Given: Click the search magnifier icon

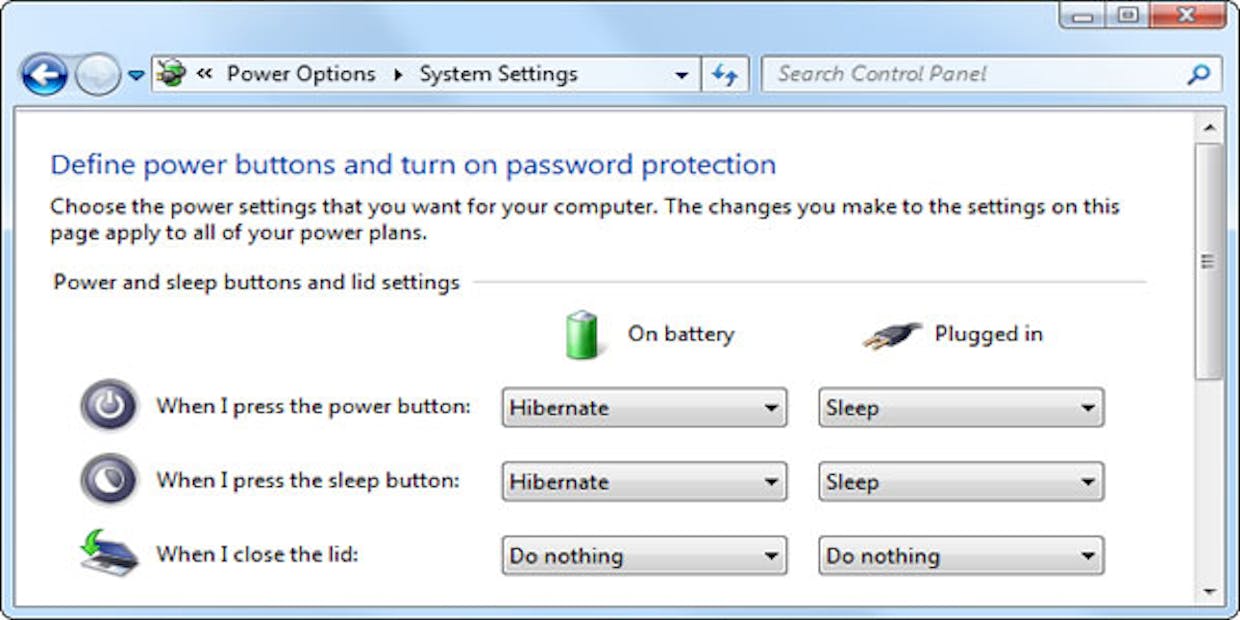Looking at the screenshot, I should point(1198,74).
